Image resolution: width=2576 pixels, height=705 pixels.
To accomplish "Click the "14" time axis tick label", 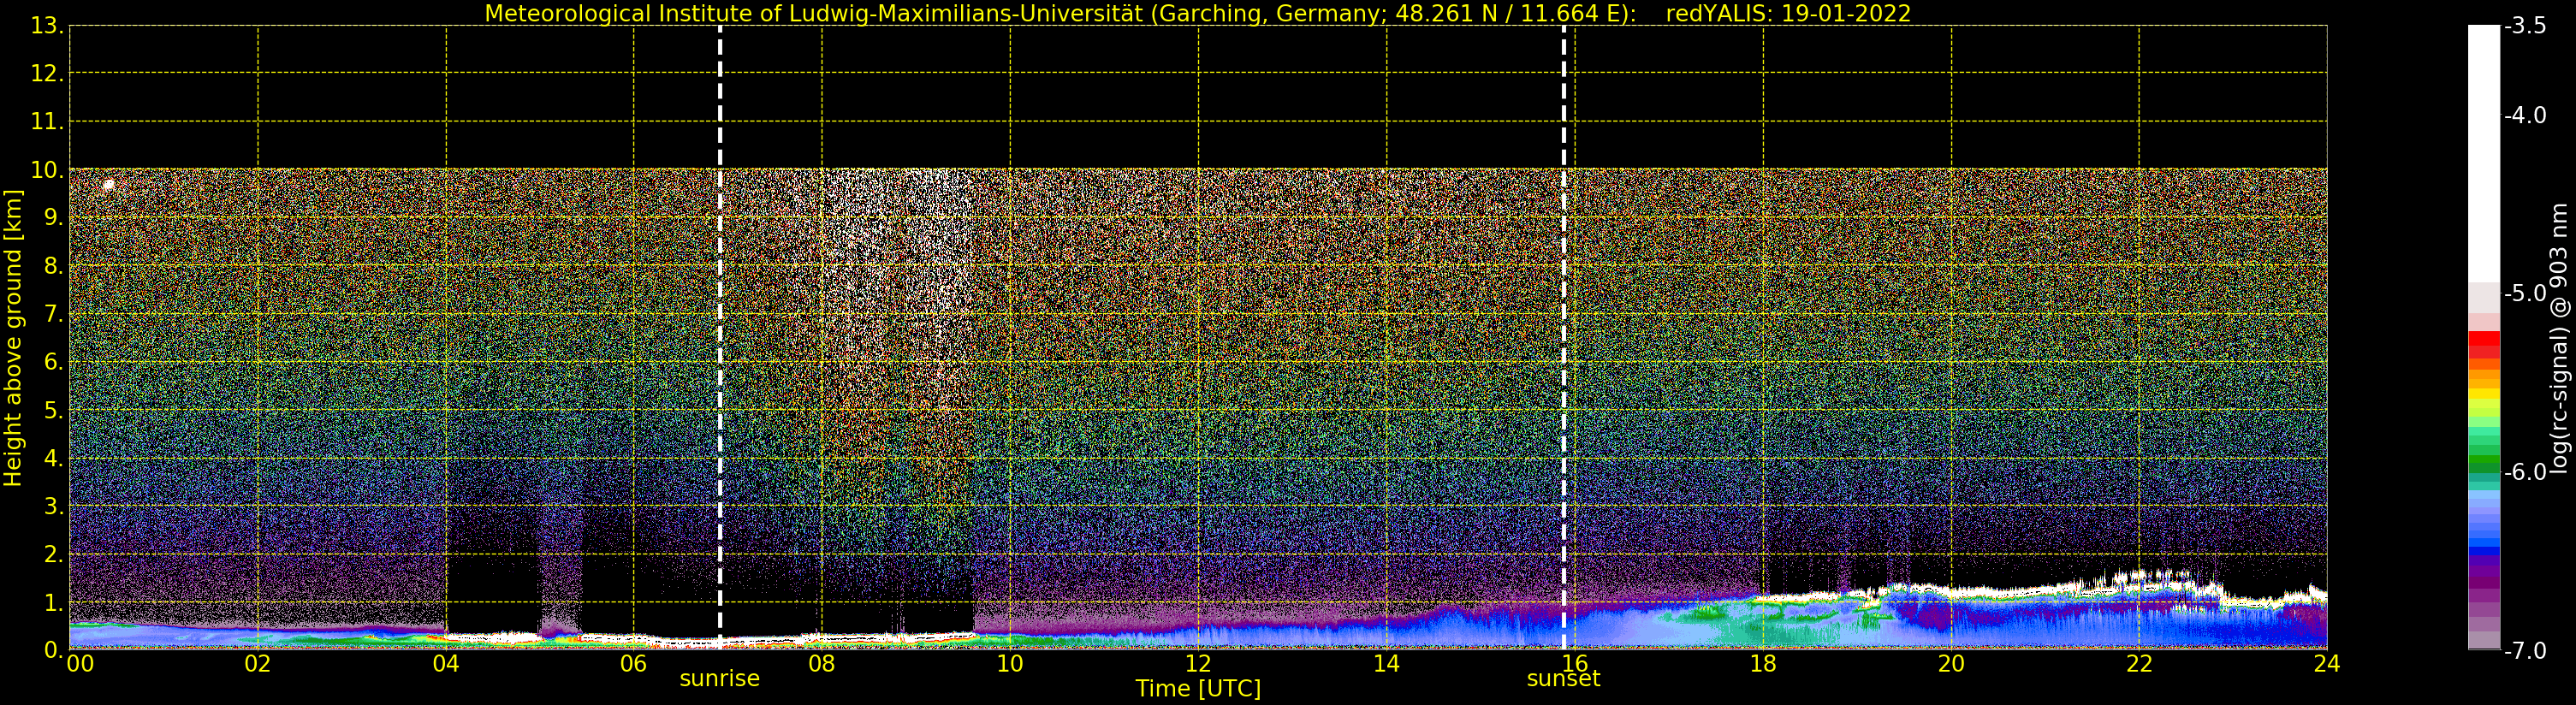I will click(x=1386, y=664).
